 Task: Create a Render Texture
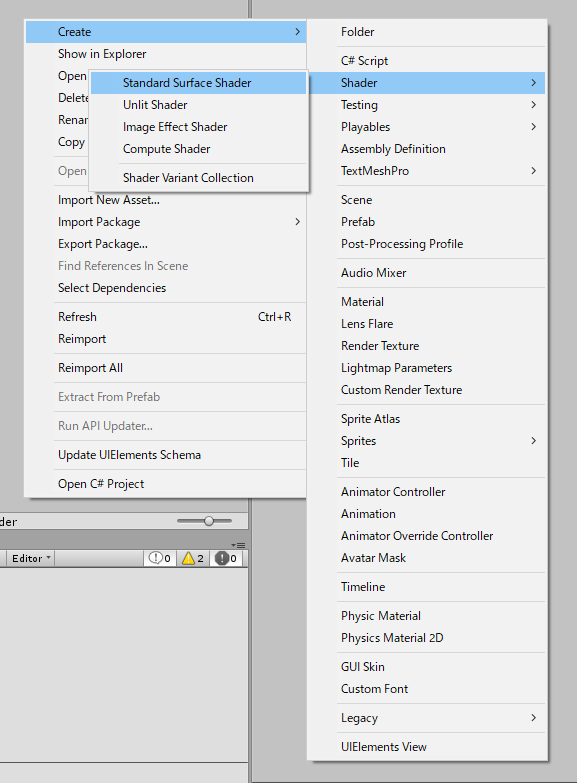tap(427, 346)
